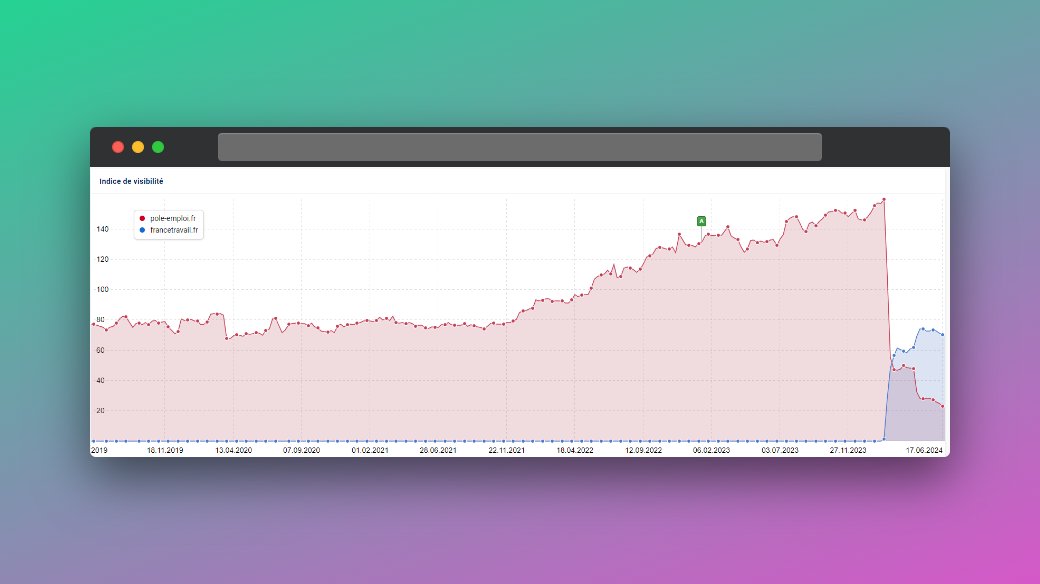Click the gray browser address bar
Image resolution: width=1040 pixels, height=584 pixels.
click(520, 147)
